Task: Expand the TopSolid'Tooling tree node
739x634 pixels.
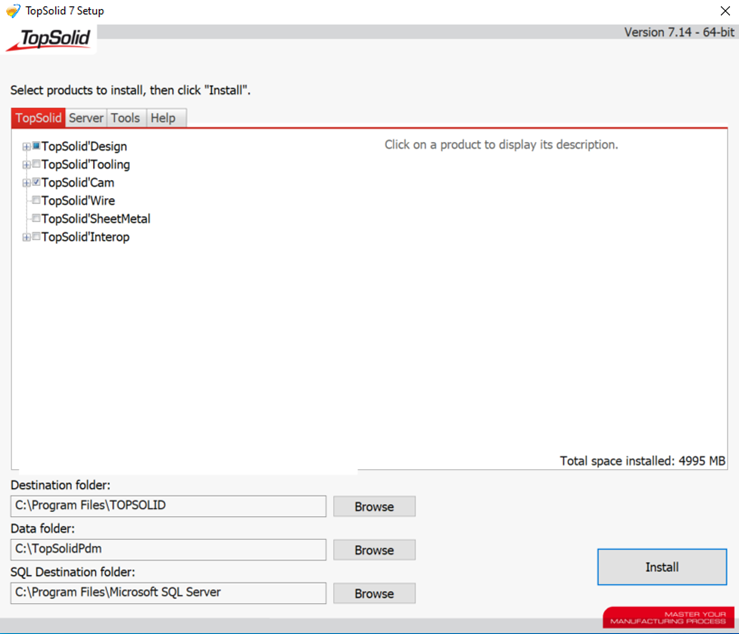Action: tap(26, 165)
